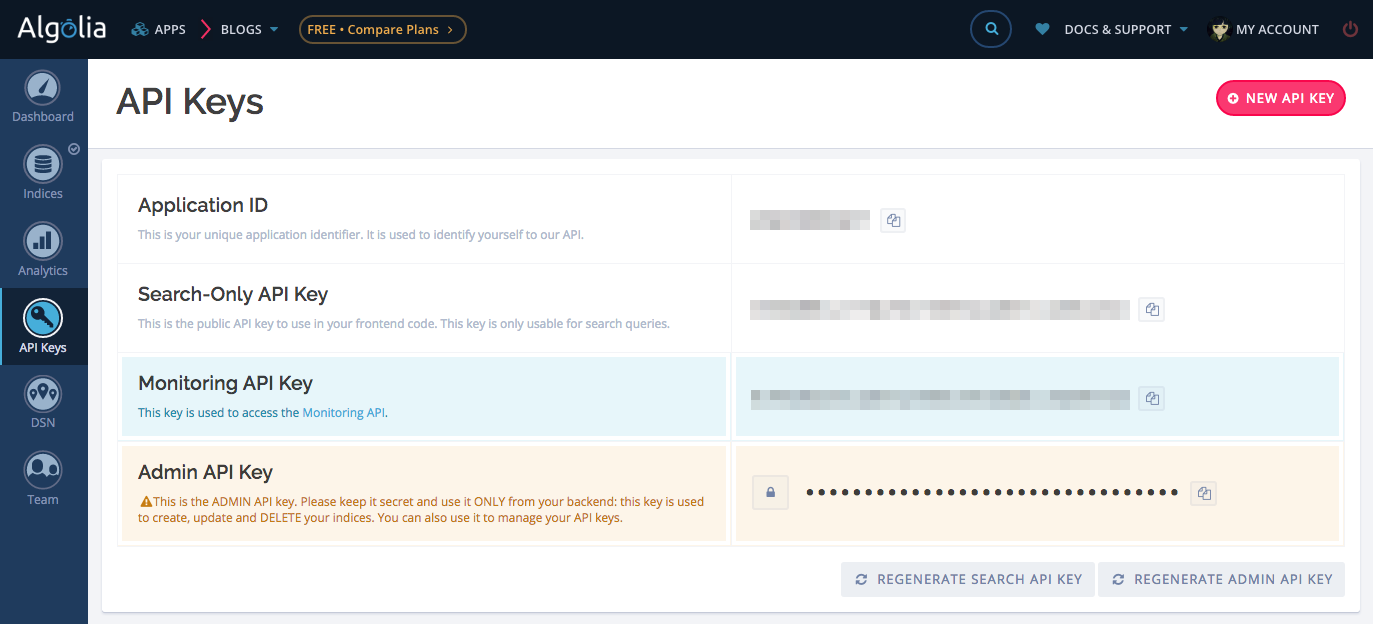Image resolution: width=1373 pixels, height=624 pixels.
Task: Click the blurred Application ID value
Action: point(810,220)
